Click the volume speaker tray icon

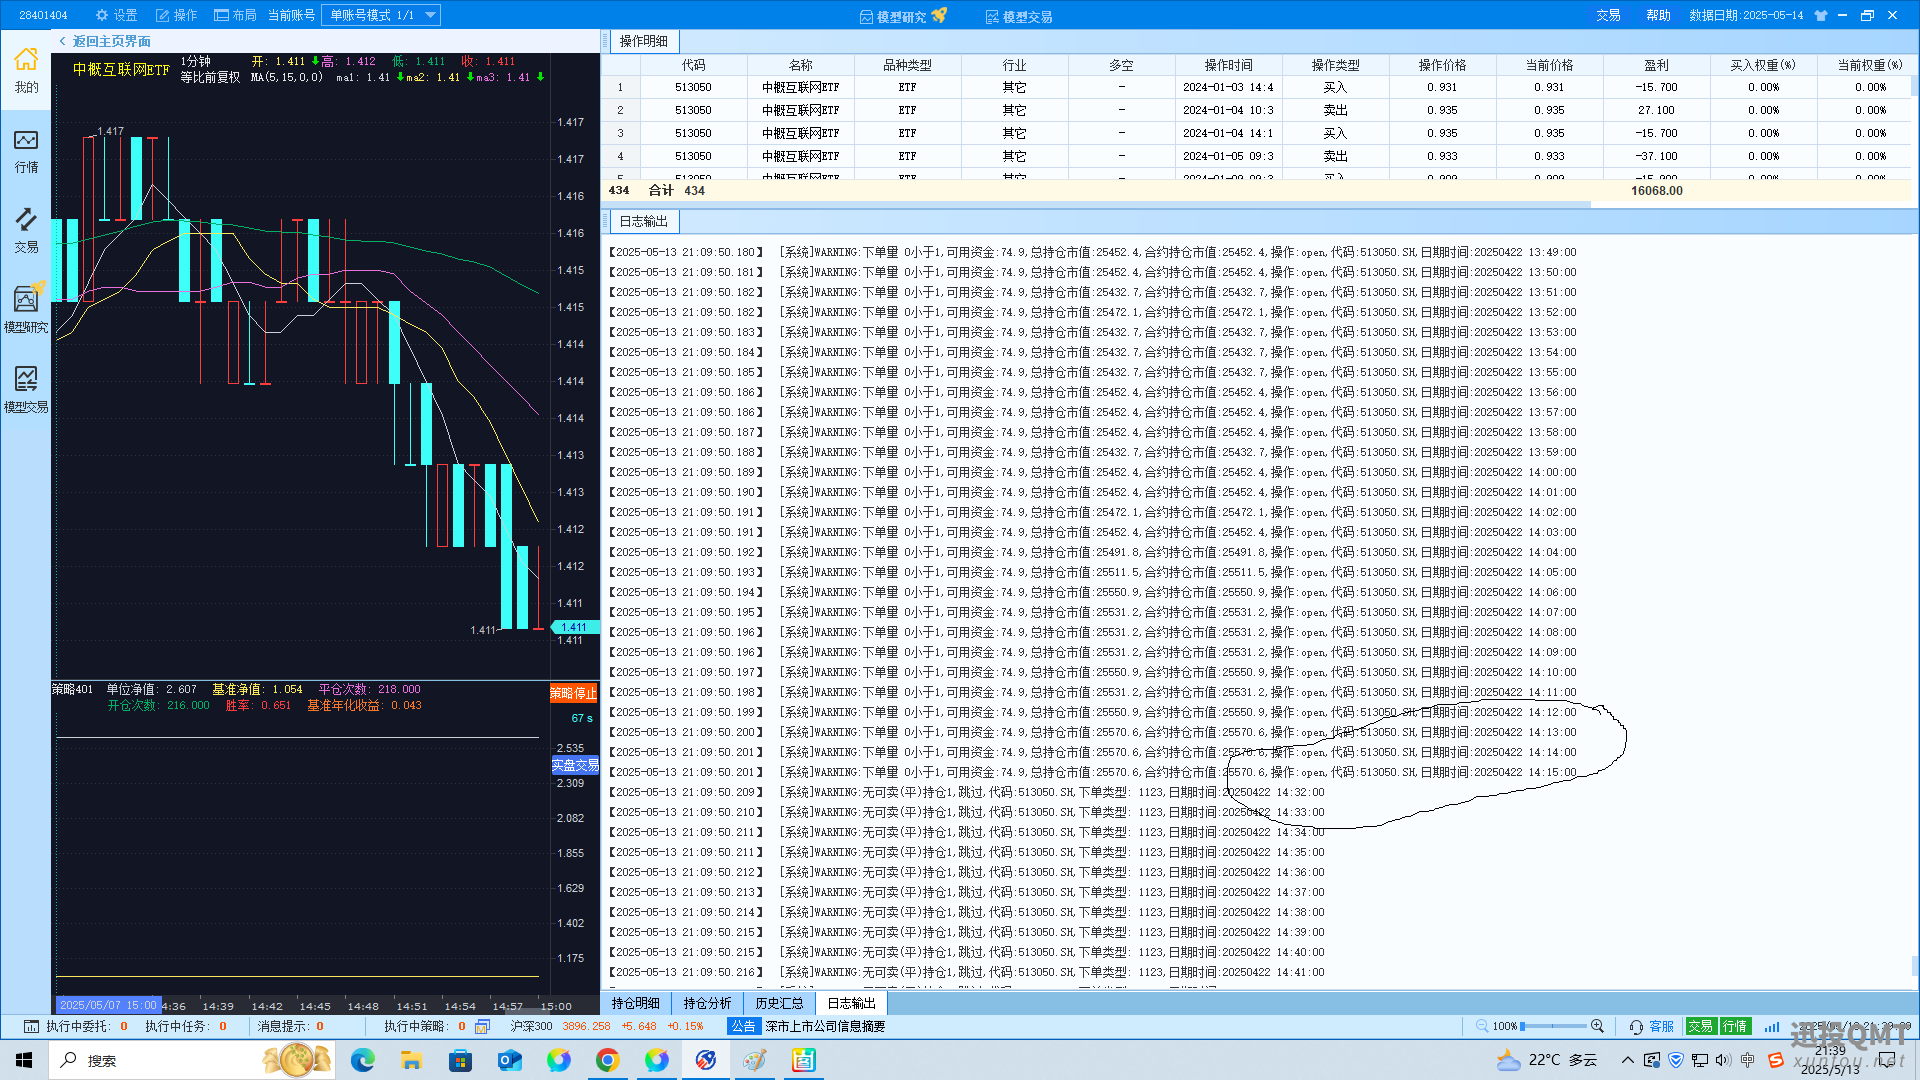1722,1060
